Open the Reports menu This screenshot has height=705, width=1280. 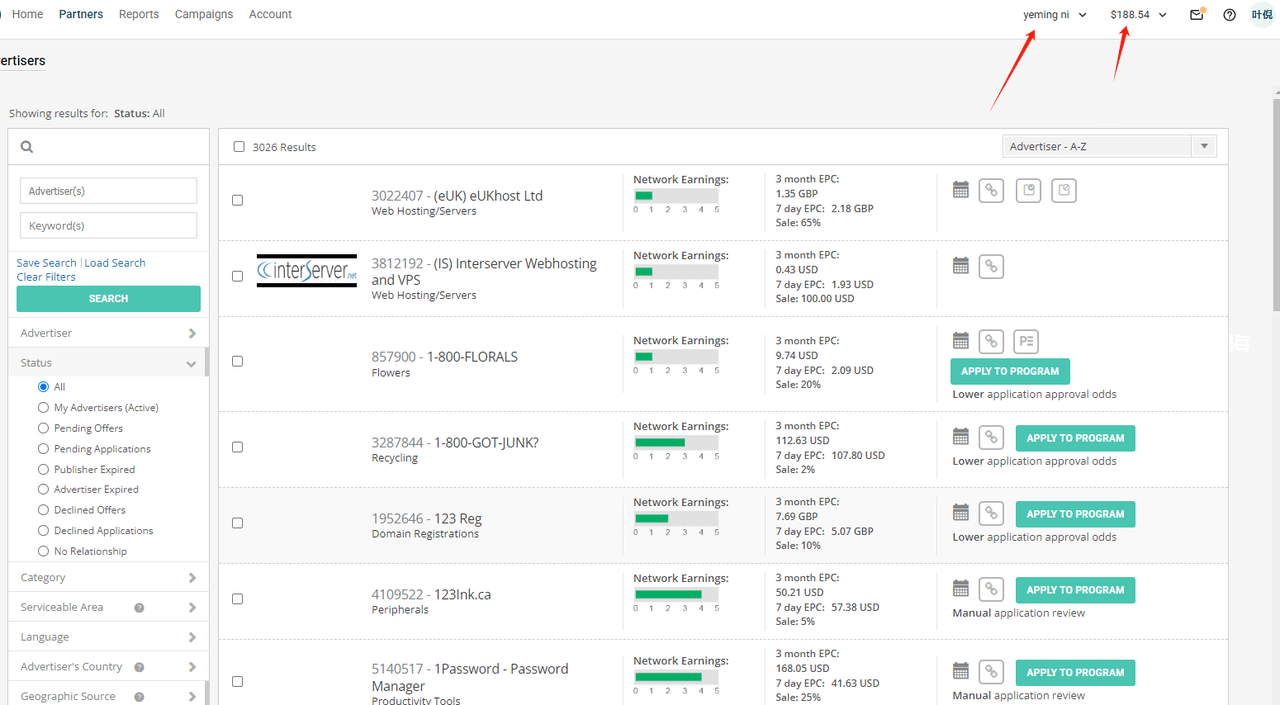(139, 14)
